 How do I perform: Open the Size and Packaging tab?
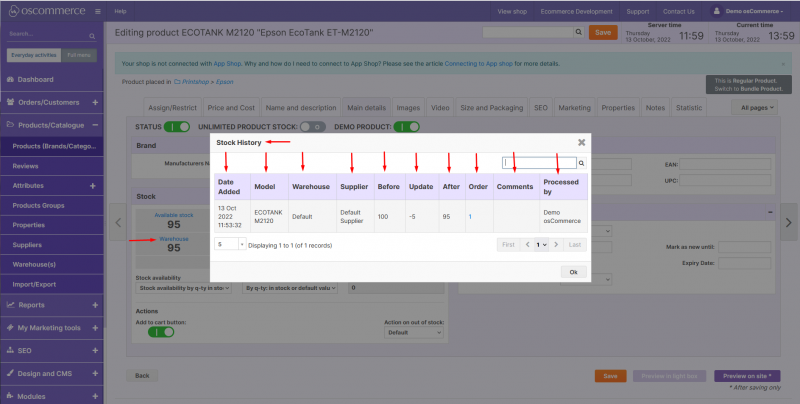coord(491,107)
